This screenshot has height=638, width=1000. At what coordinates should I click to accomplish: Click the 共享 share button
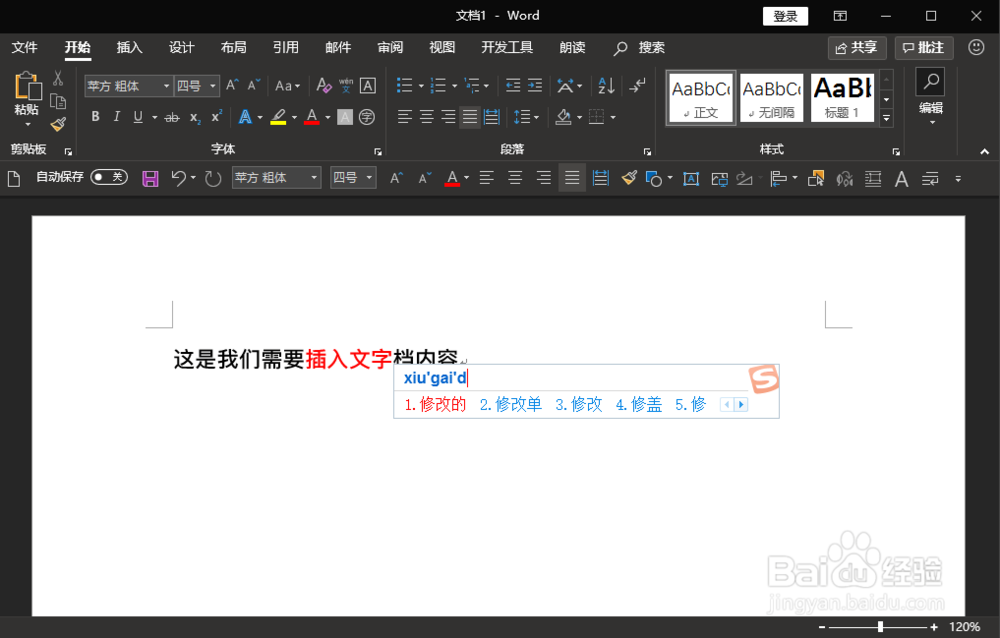857,47
